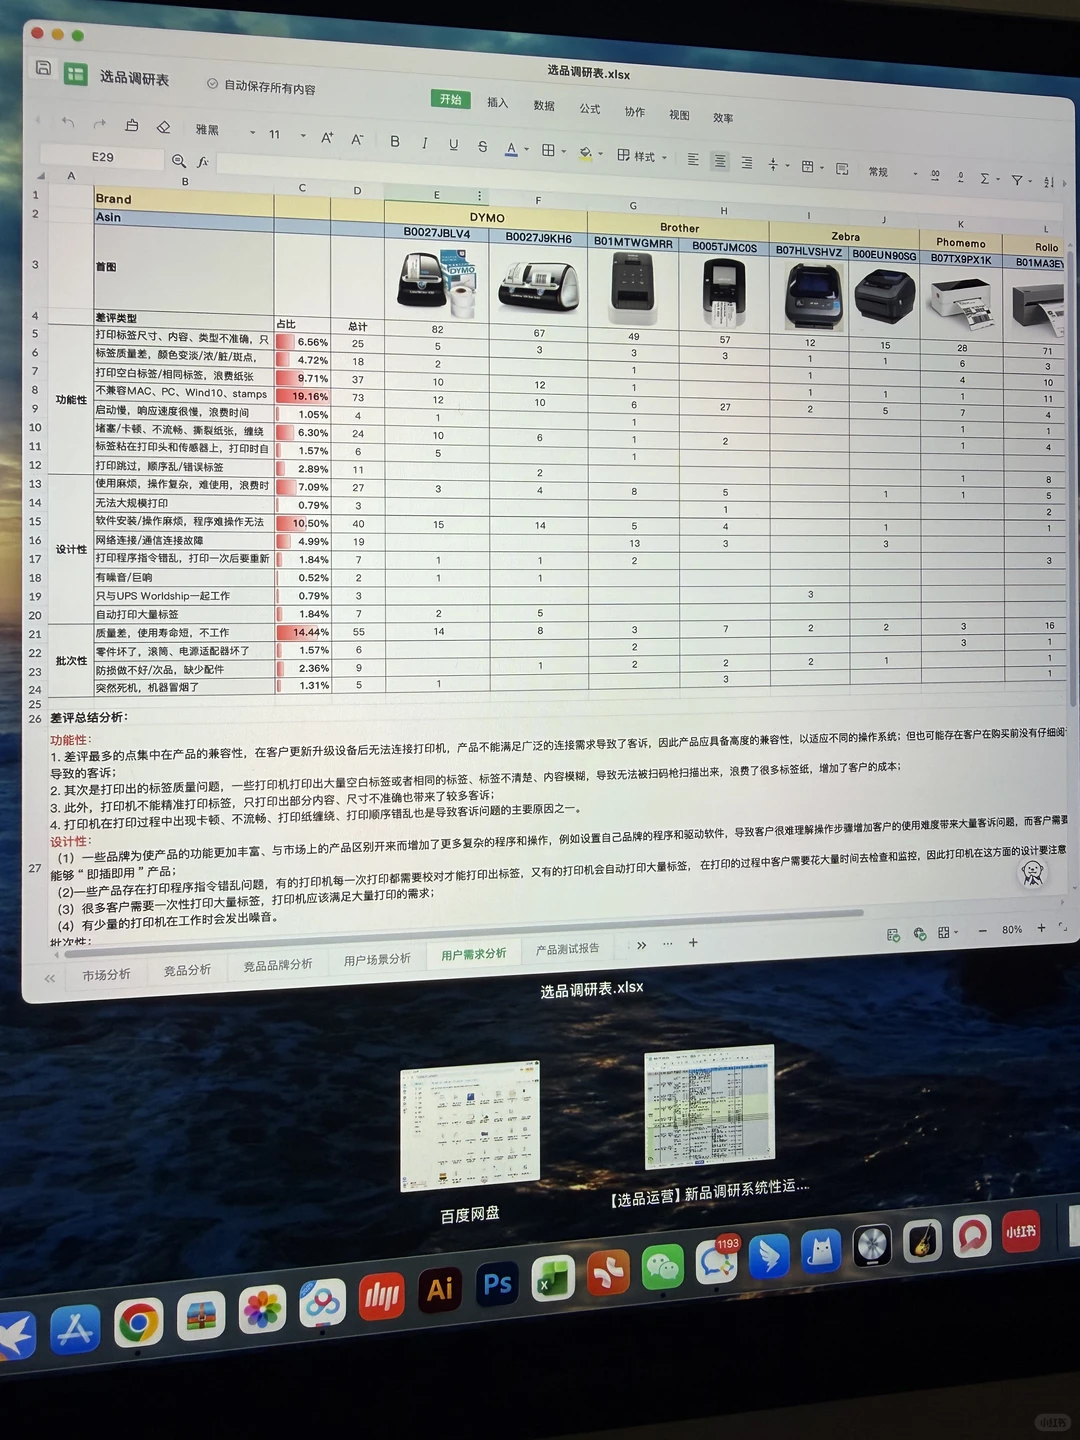Click the Print icon in the toolbar

pos(131,125)
